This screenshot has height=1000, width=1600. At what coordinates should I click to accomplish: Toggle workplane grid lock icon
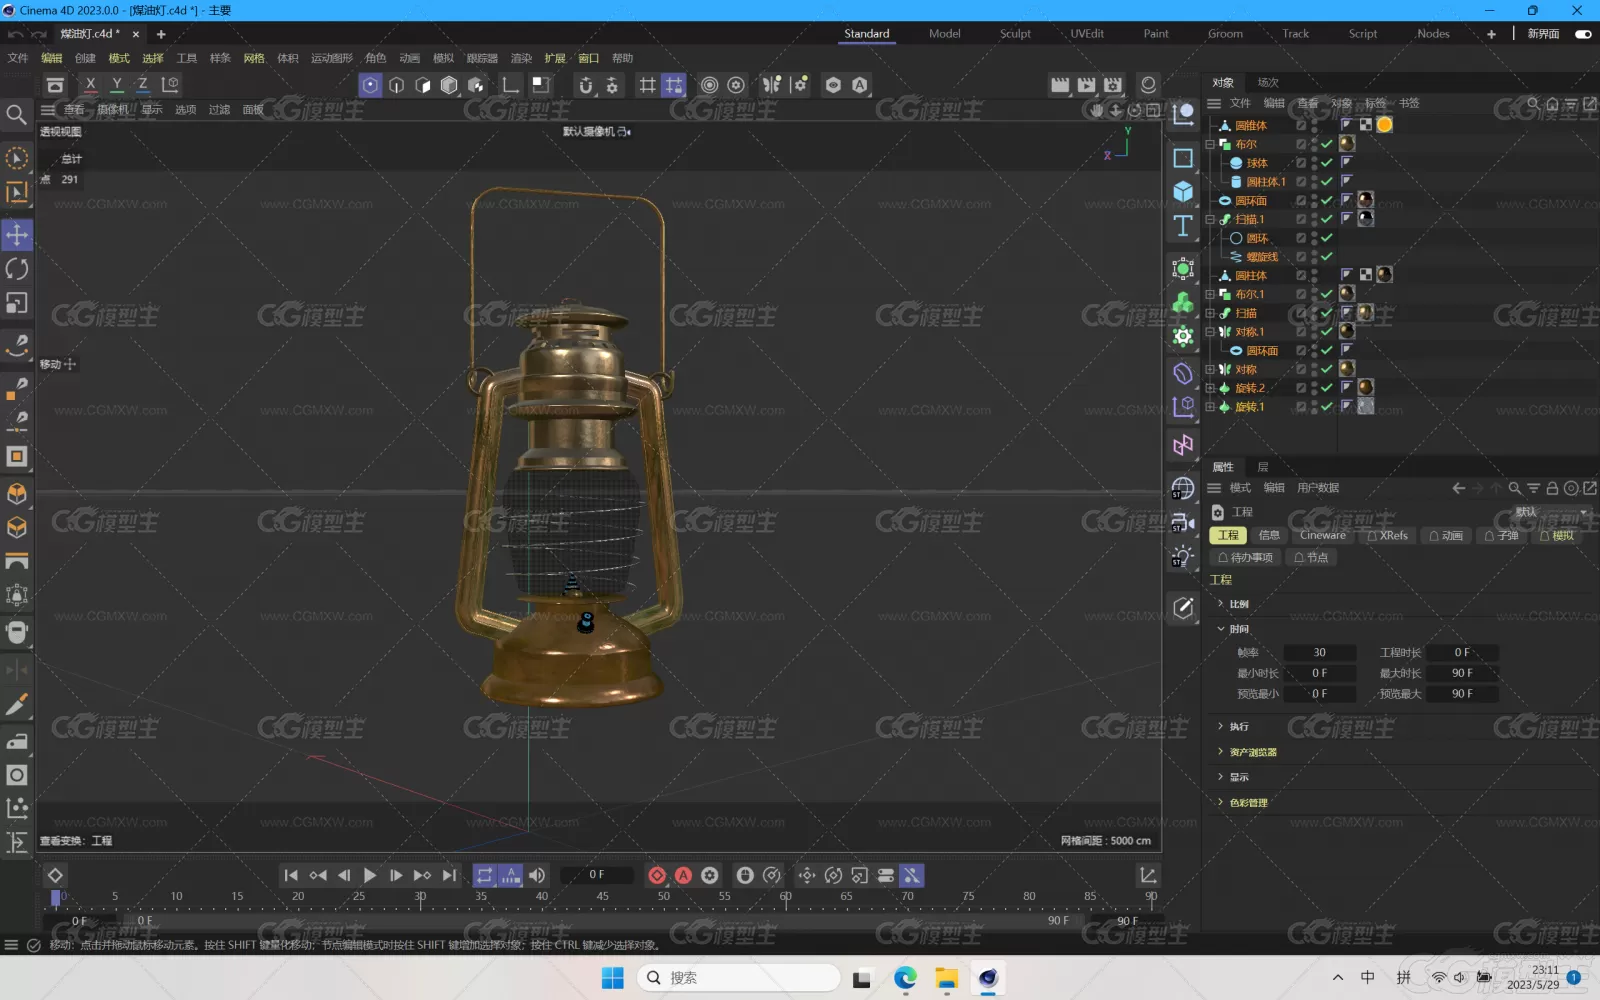[x=674, y=85]
